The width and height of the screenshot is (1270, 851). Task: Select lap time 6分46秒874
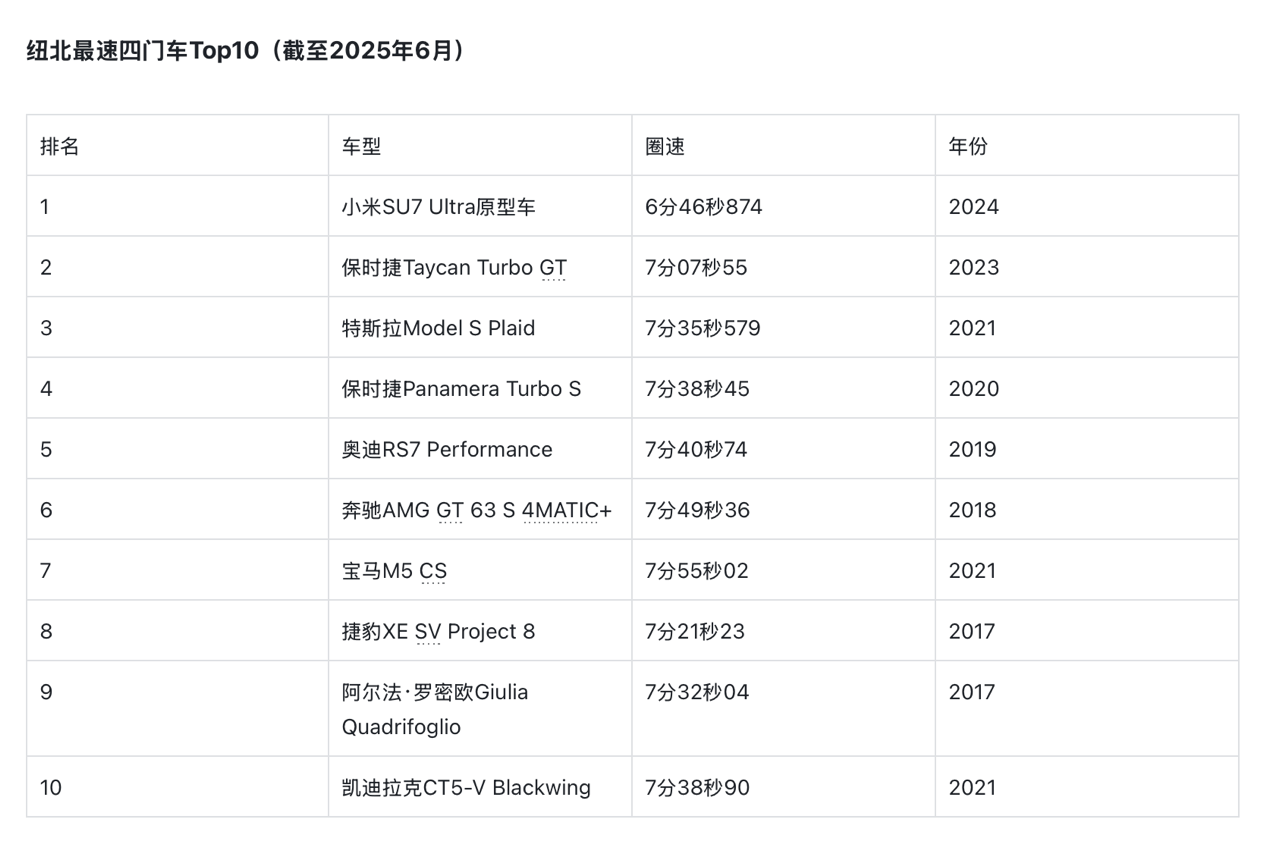tap(783, 206)
